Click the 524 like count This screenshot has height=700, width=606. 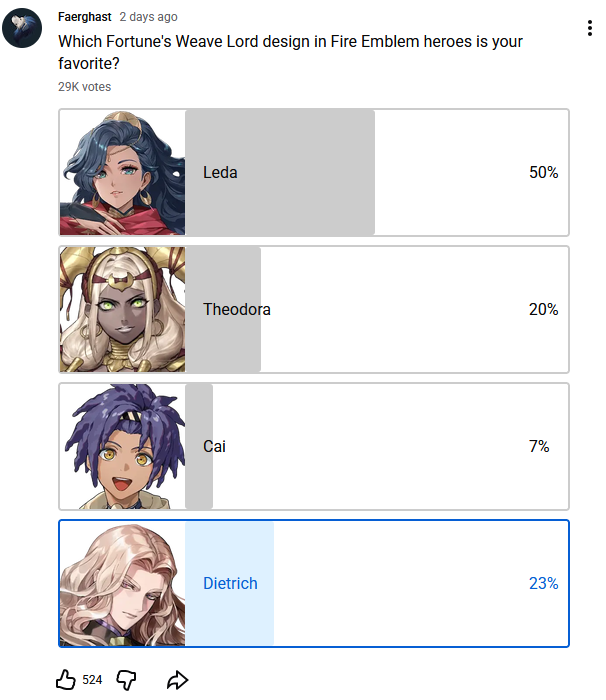pos(92,680)
